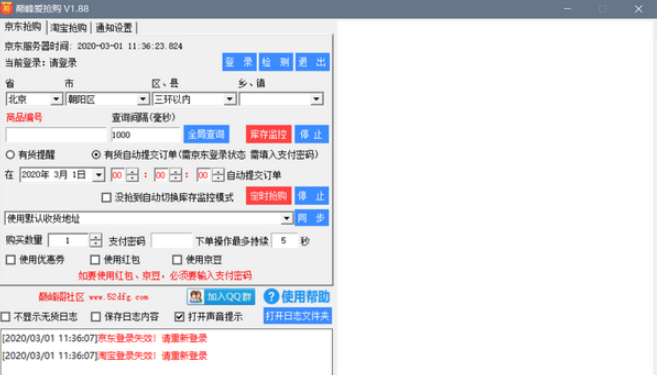Viewport: 657px width, 375px height.
Task: Enable the 使用优惠券 checkbox
Action: point(10,260)
